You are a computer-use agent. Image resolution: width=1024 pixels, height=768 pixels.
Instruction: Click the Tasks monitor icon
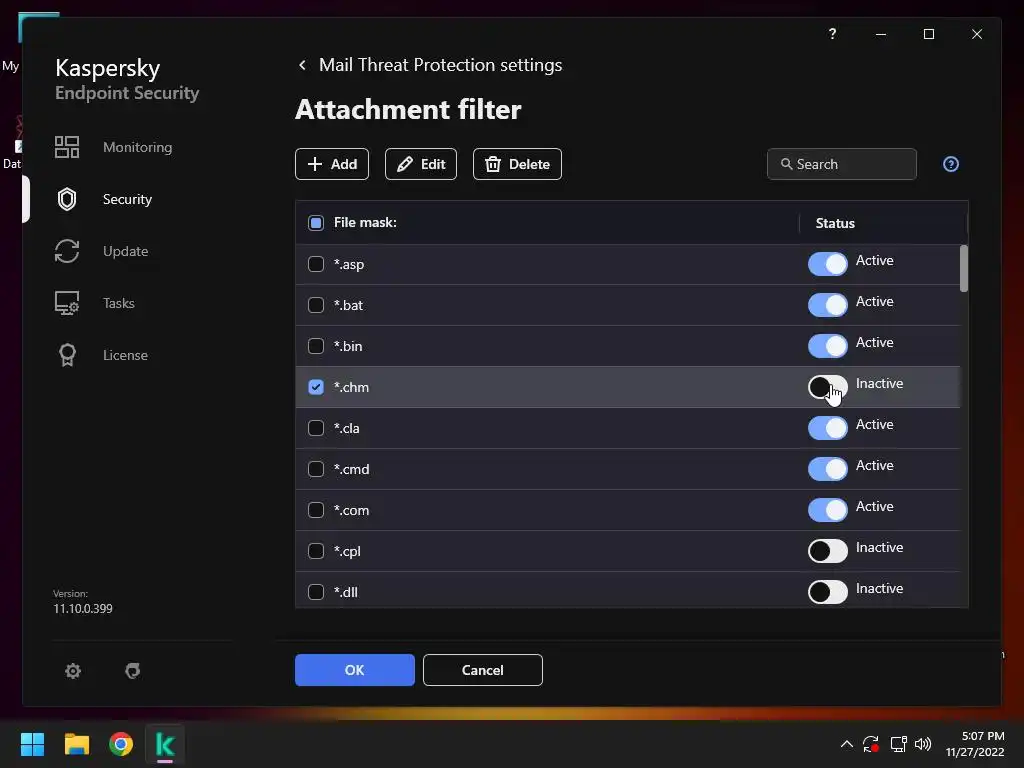(67, 303)
